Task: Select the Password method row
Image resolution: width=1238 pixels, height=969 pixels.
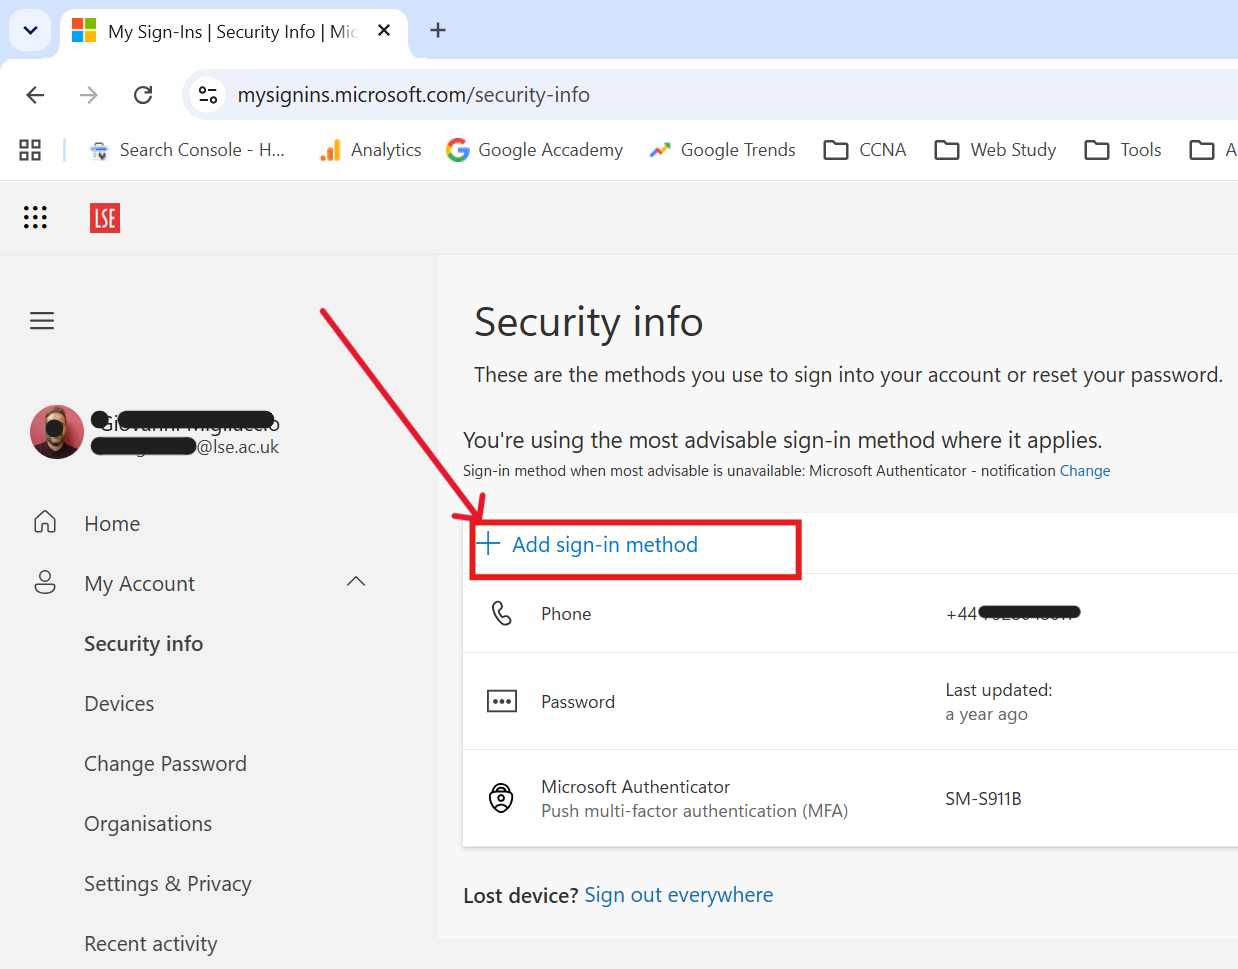Action: (850, 701)
